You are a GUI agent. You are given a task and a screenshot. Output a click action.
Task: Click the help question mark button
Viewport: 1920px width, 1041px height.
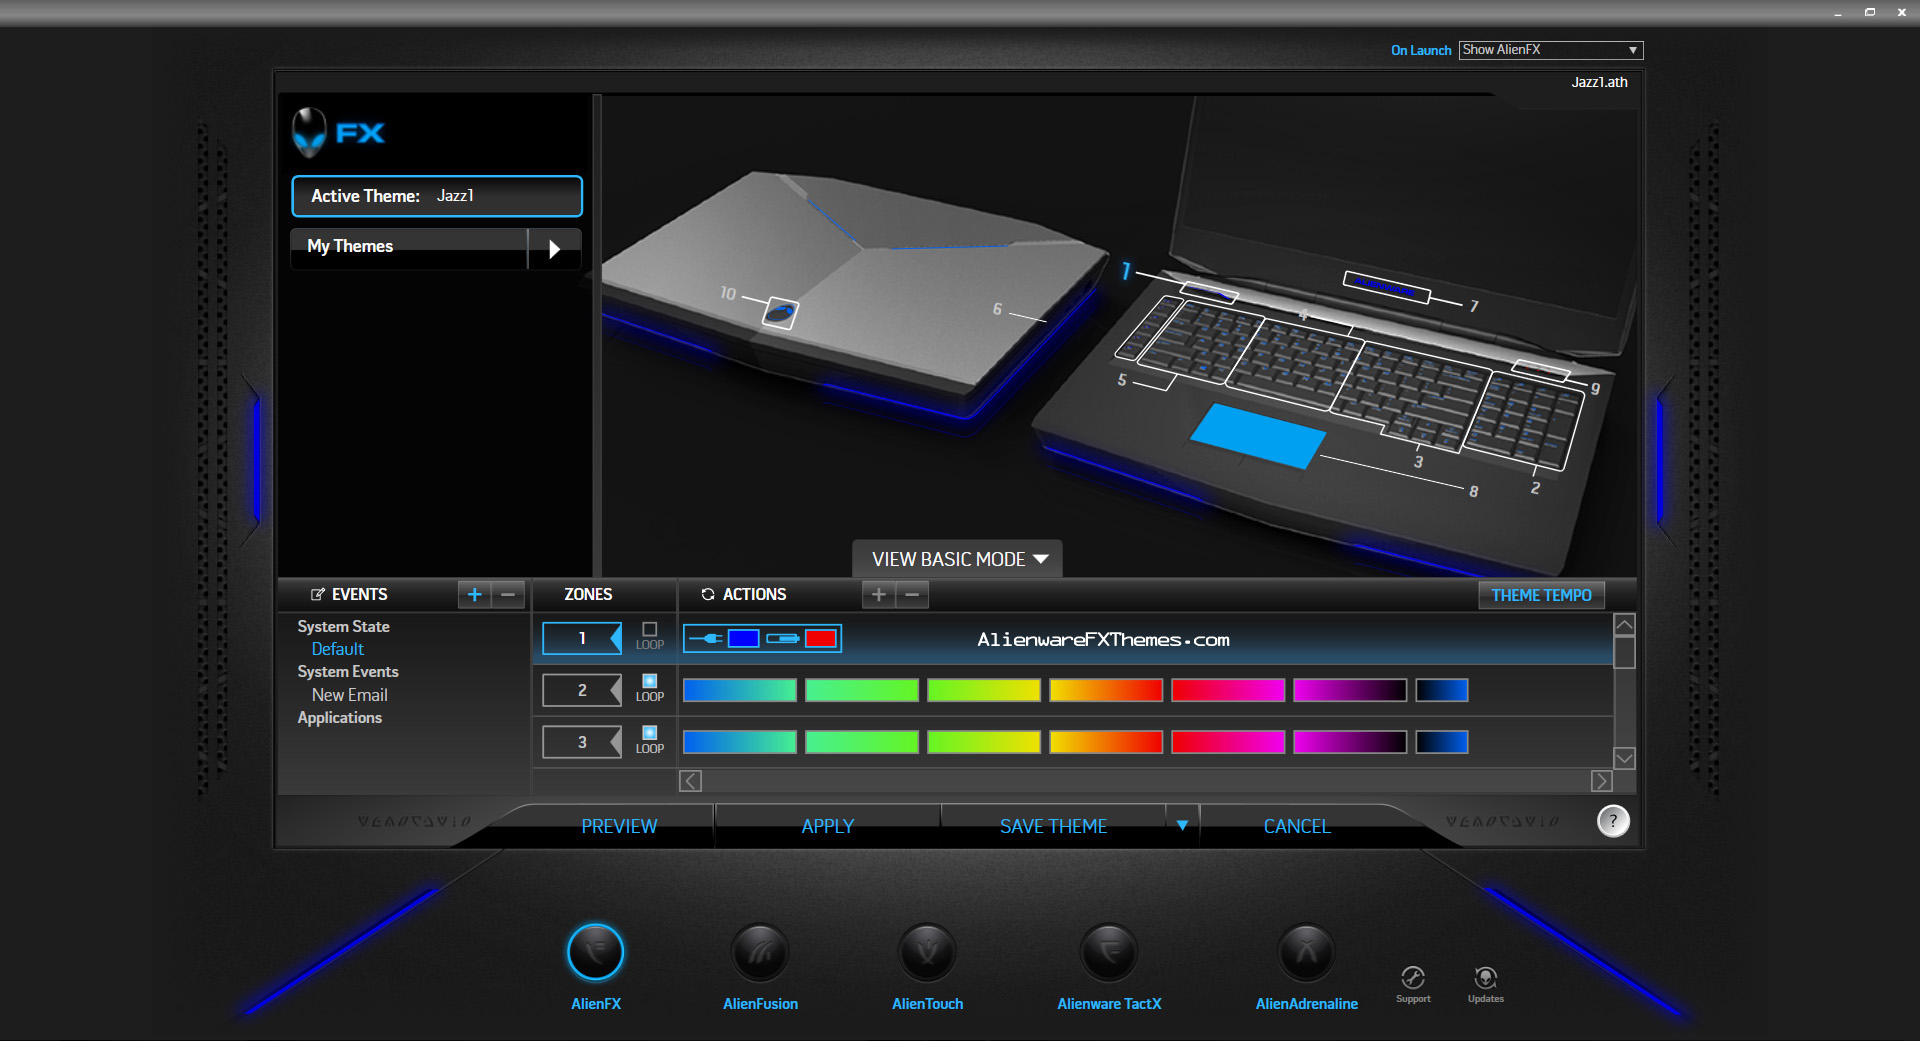coord(1613,821)
